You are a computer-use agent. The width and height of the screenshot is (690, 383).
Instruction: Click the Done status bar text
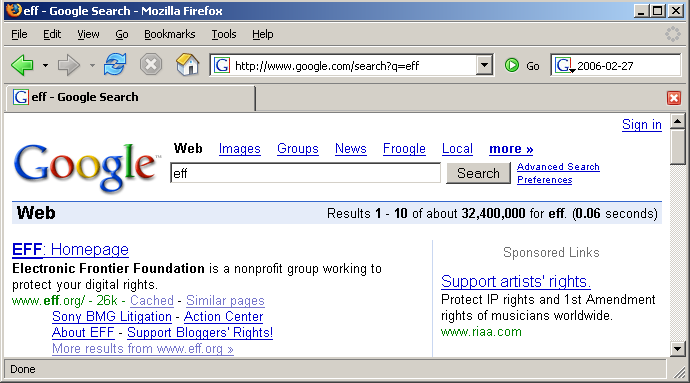22,369
